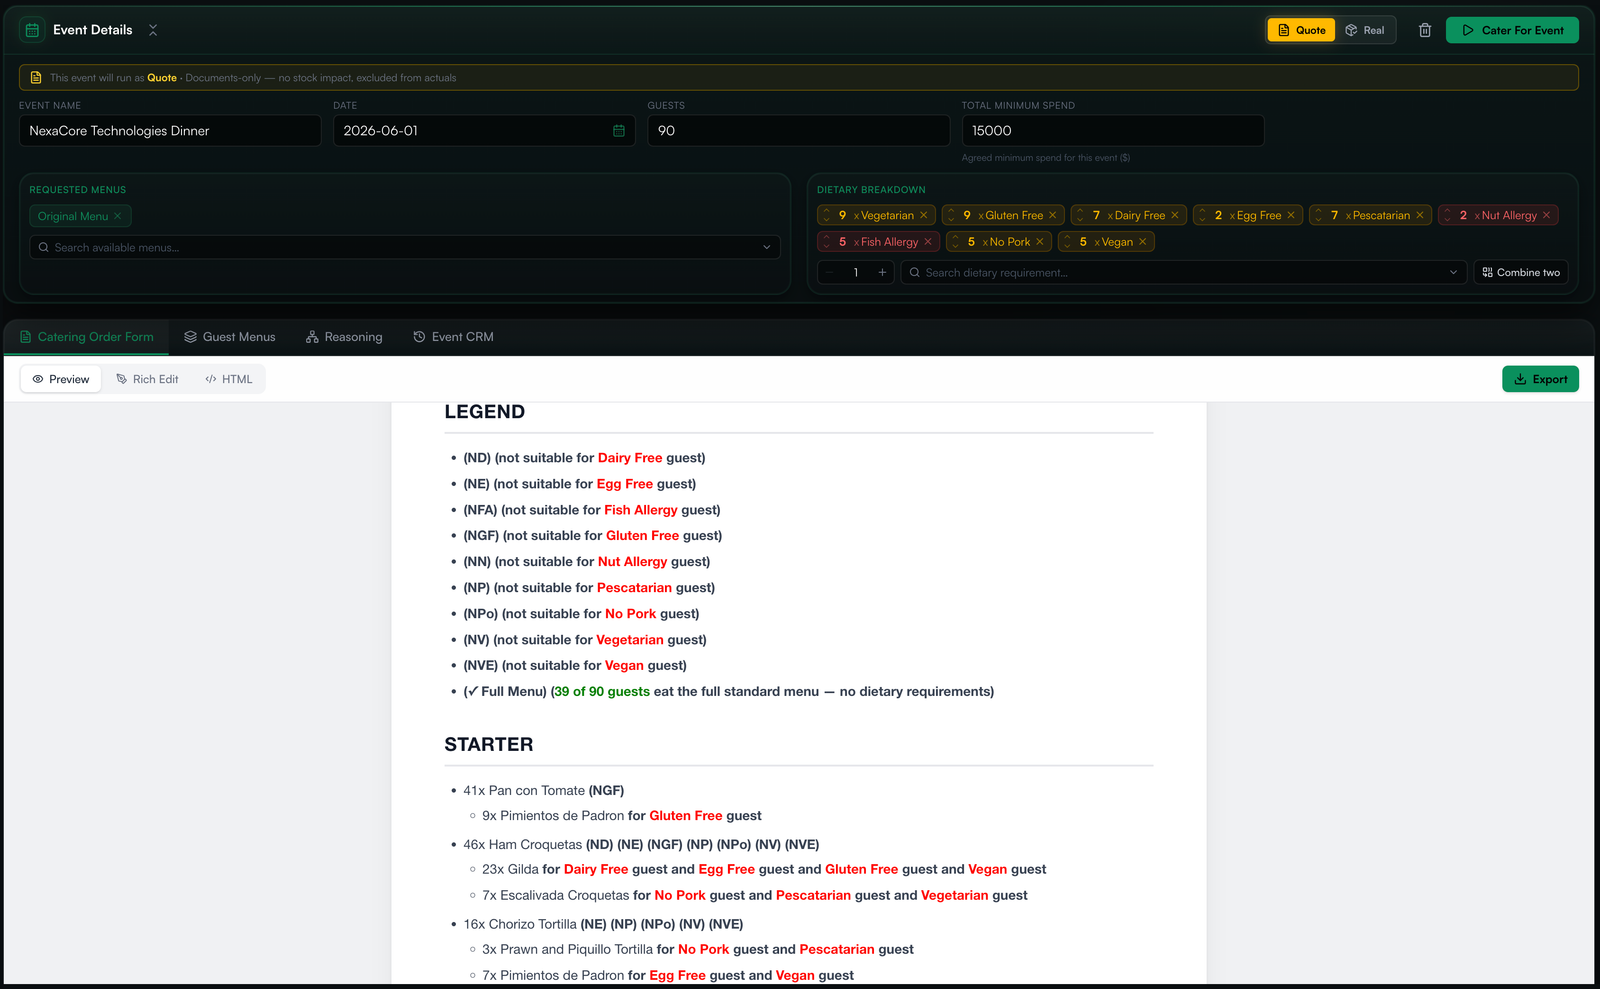Image resolution: width=1600 pixels, height=989 pixels.
Task: Remove the Fish Allergy dietary tag
Action: 928,242
